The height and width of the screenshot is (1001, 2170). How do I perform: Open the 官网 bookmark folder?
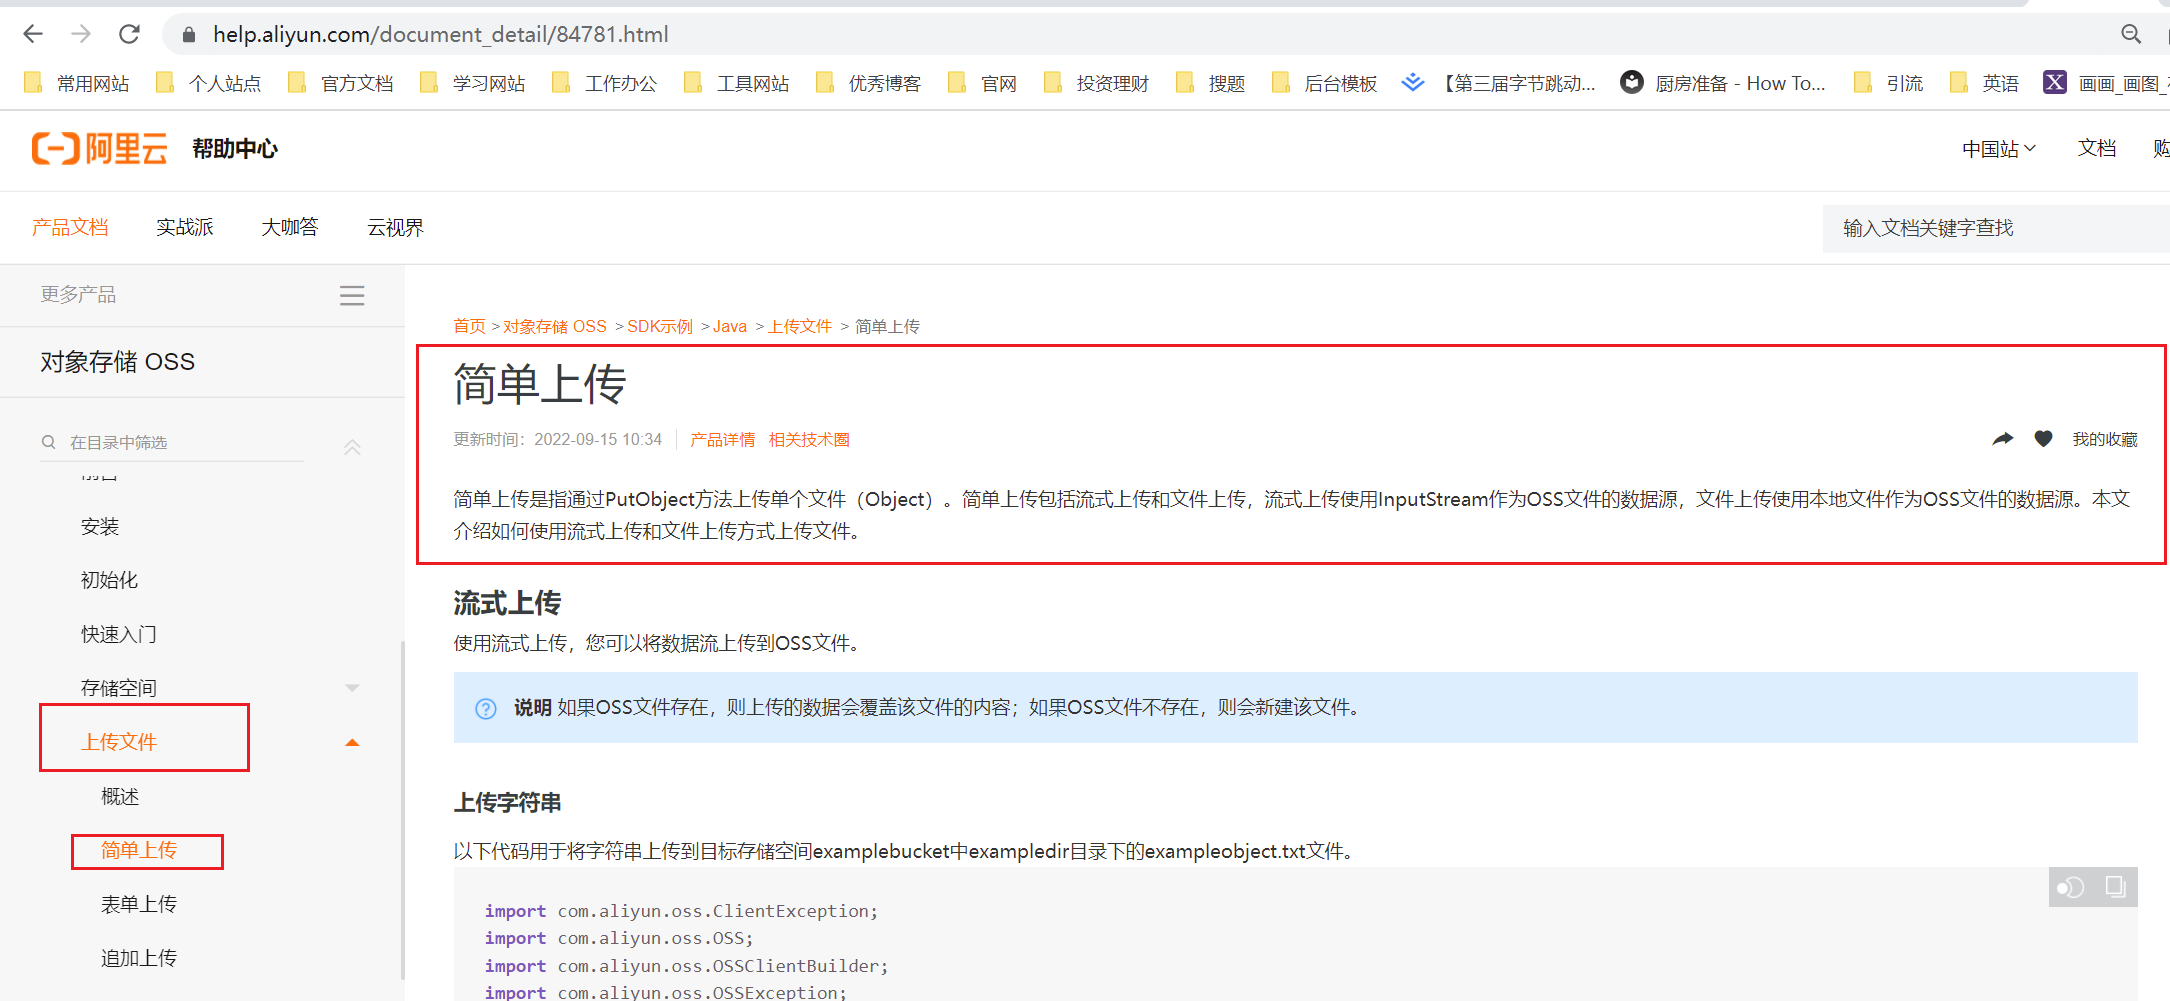click(983, 83)
